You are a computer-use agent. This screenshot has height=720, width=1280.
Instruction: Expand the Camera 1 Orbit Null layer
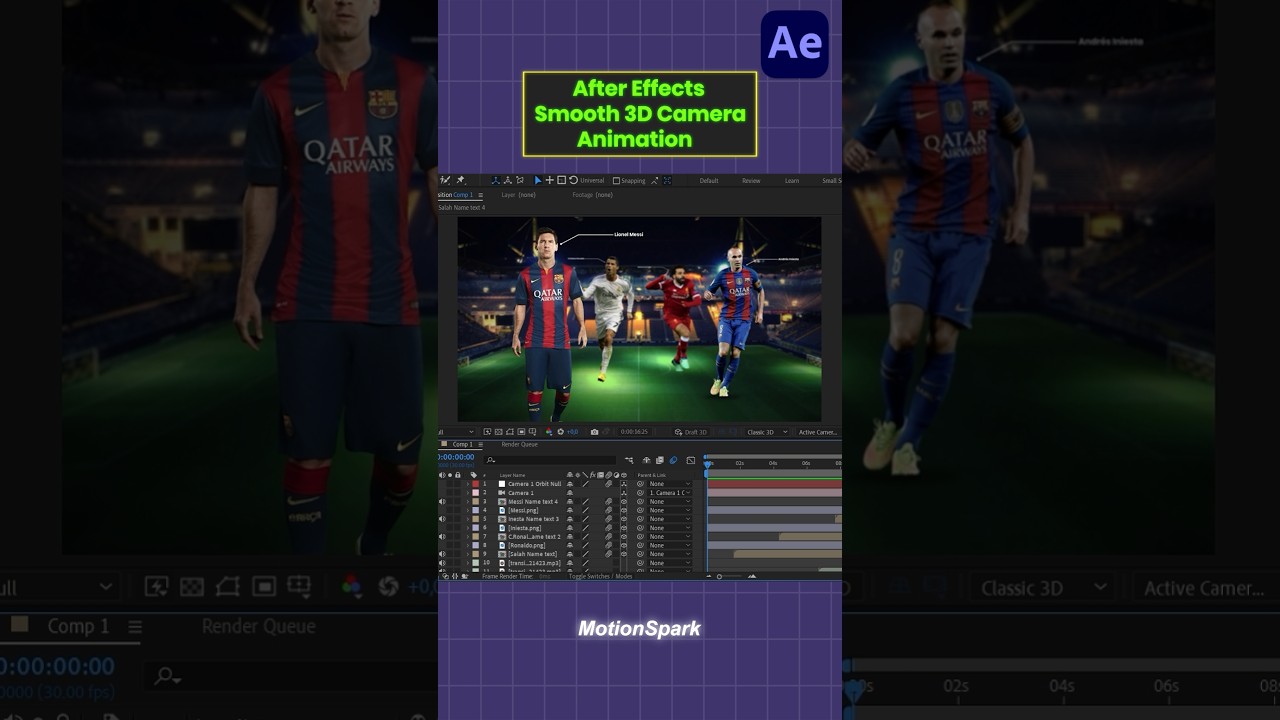point(468,484)
